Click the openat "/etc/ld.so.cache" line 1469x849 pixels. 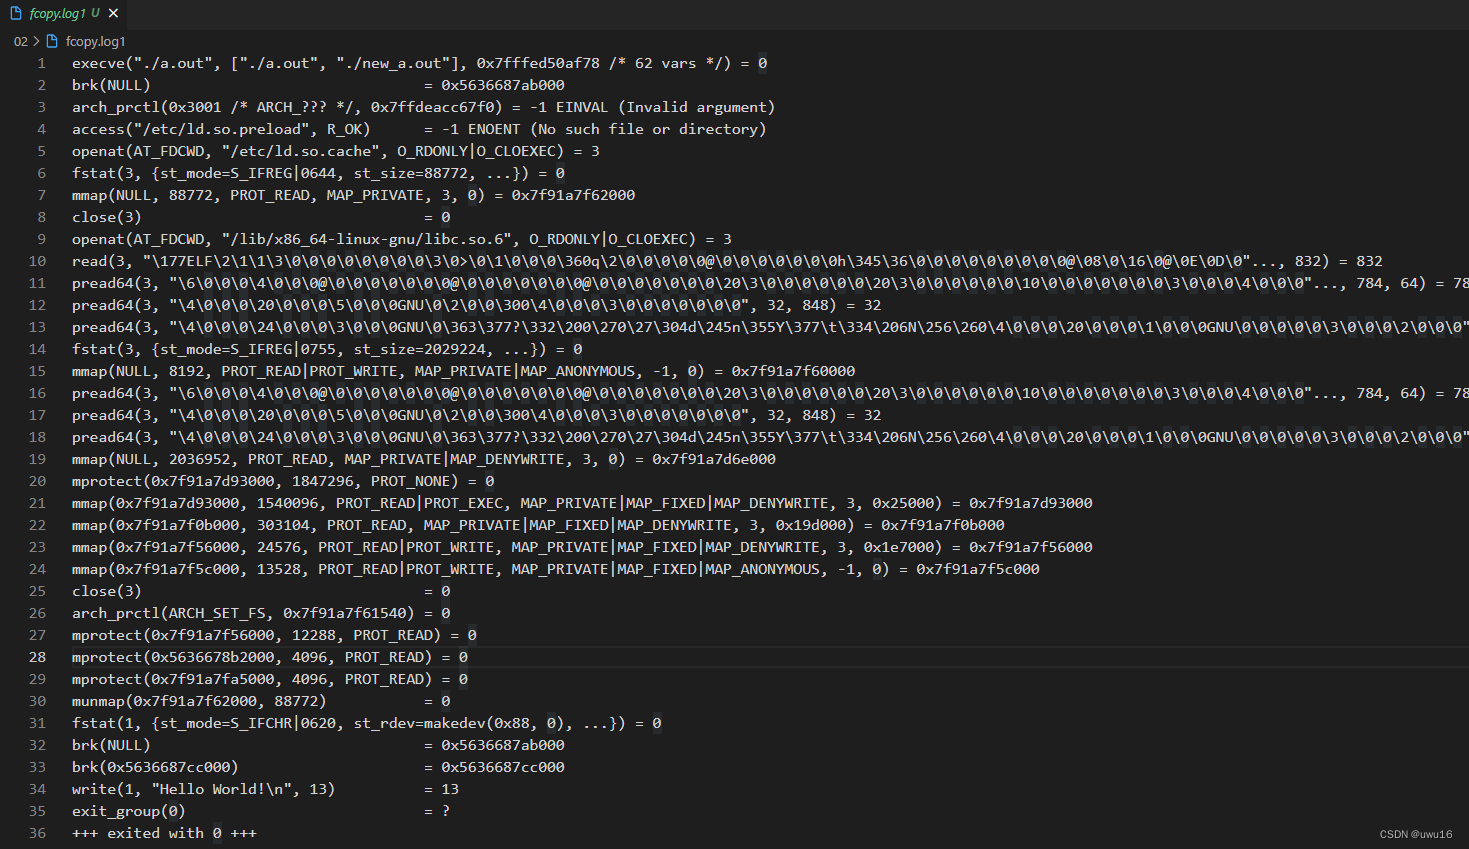click(336, 151)
